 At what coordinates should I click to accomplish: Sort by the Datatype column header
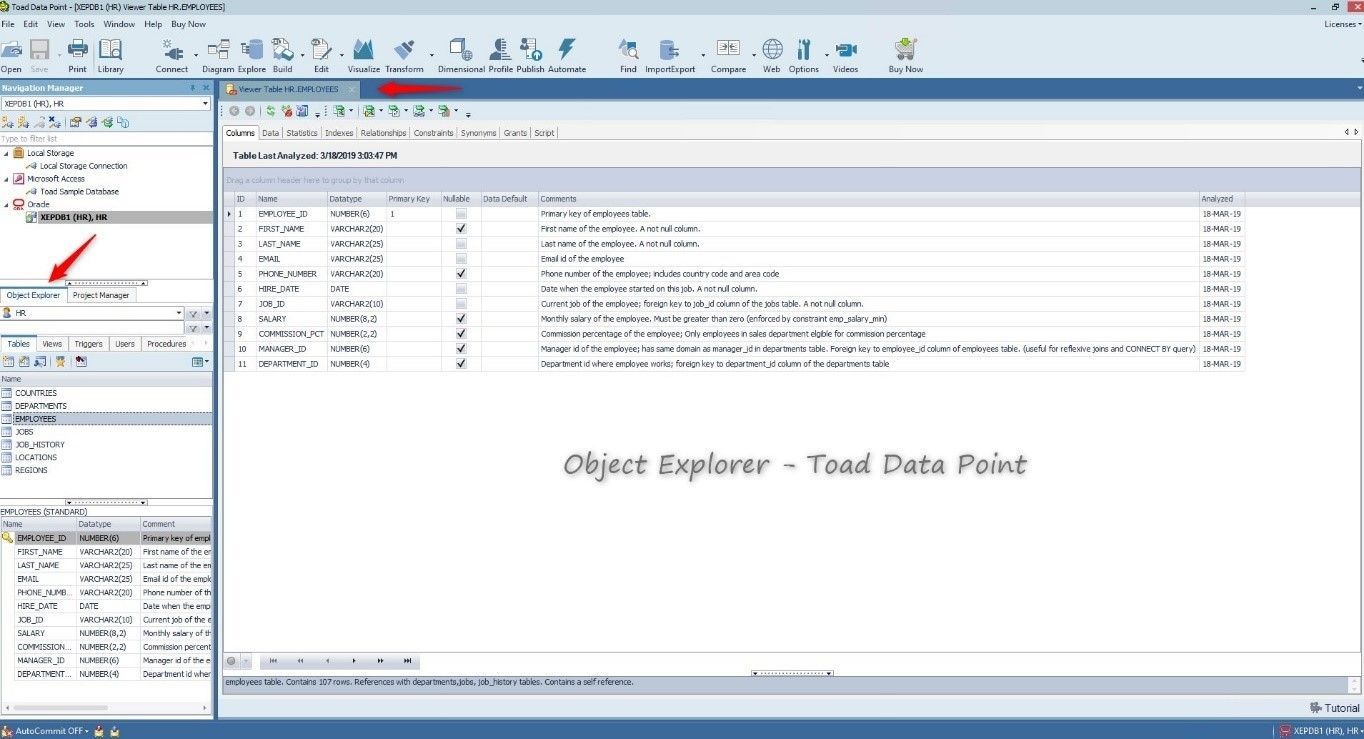click(x=356, y=199)
